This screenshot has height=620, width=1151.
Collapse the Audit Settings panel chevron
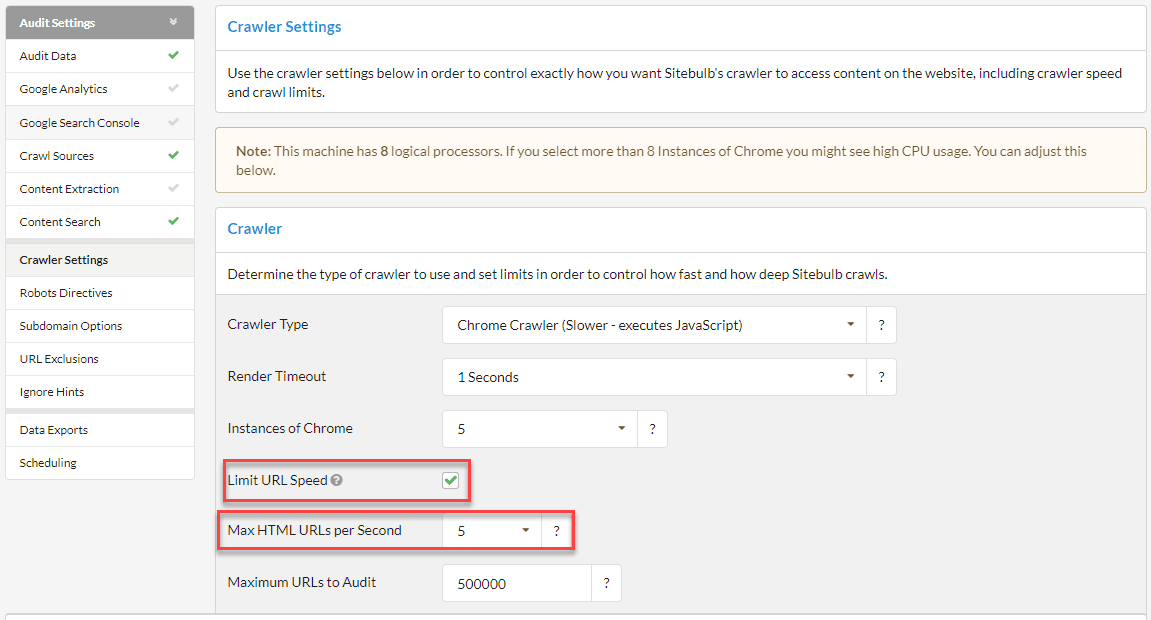tap(173, 22)
